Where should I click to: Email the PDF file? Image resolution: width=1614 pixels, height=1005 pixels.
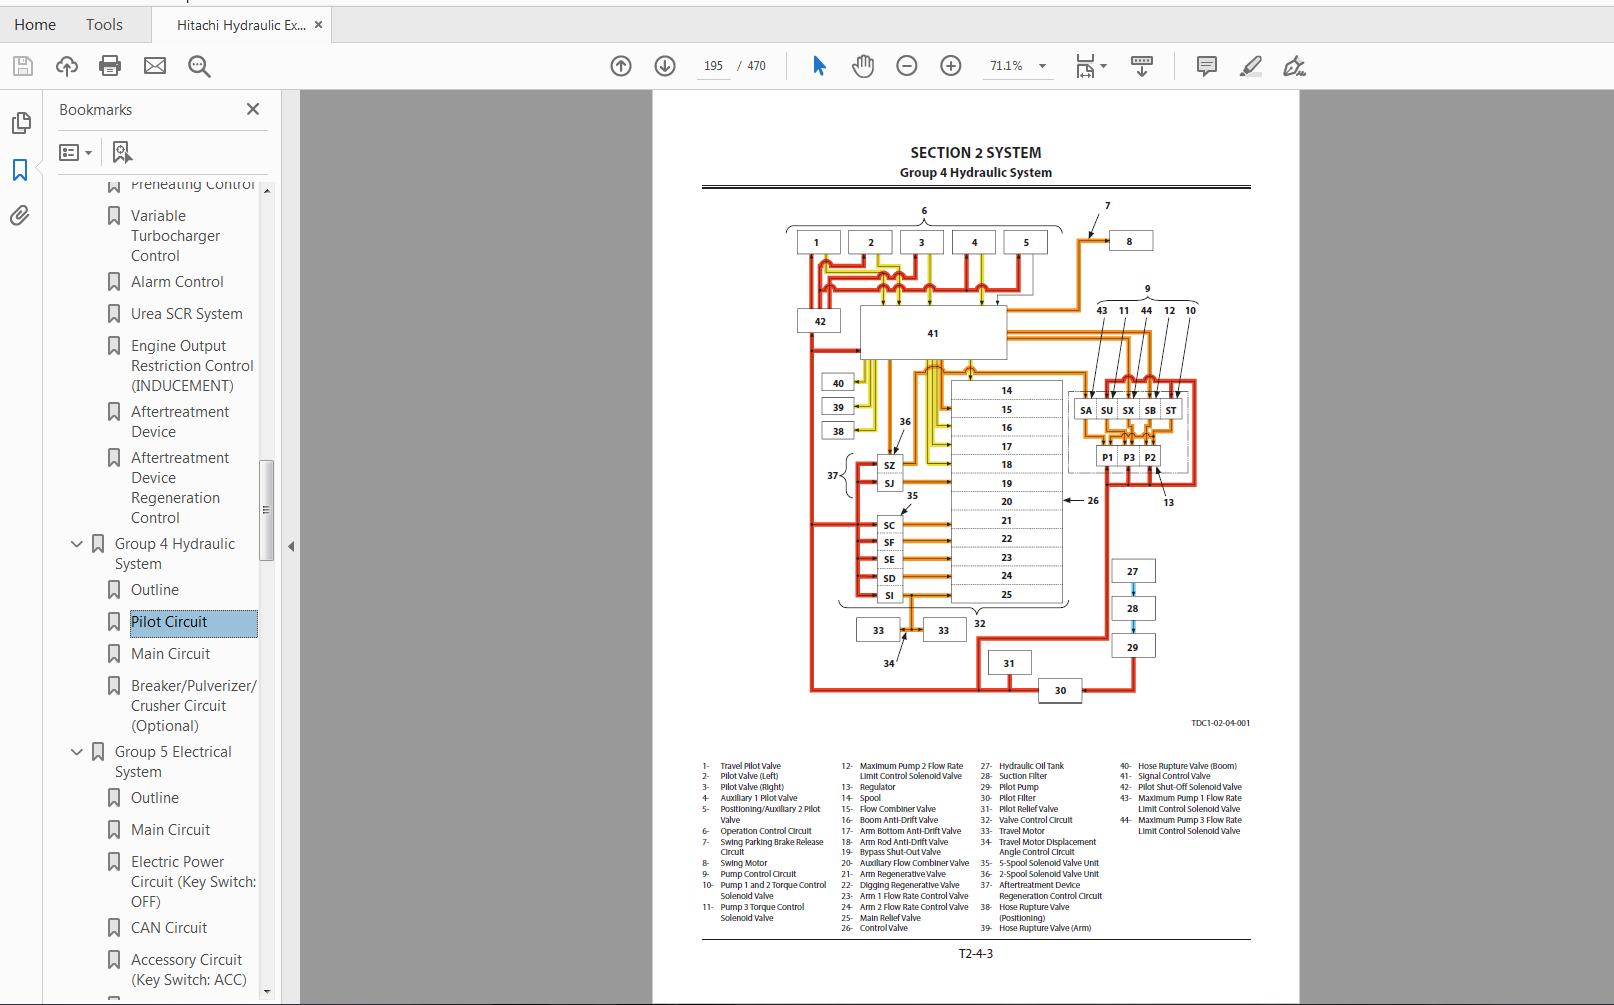(x=154, y=66)
